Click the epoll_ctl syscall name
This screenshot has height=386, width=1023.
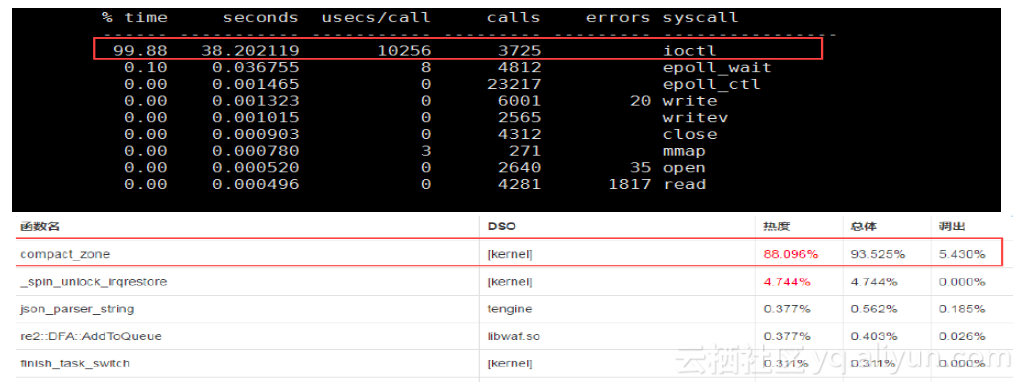(712, 84)
